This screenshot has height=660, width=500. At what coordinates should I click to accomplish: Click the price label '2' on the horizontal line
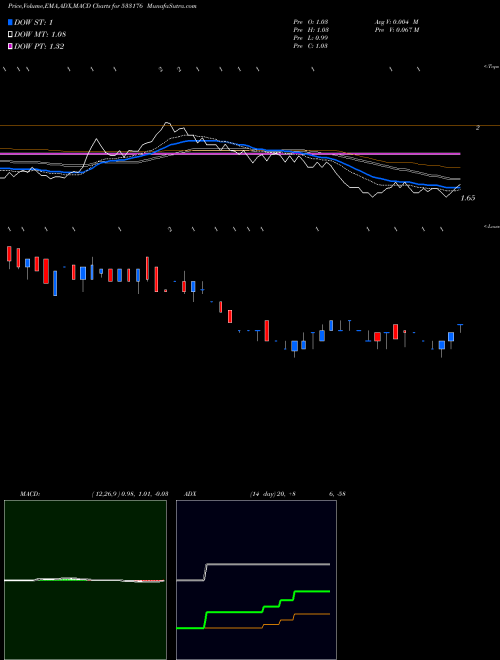click(x=478, y=128)
